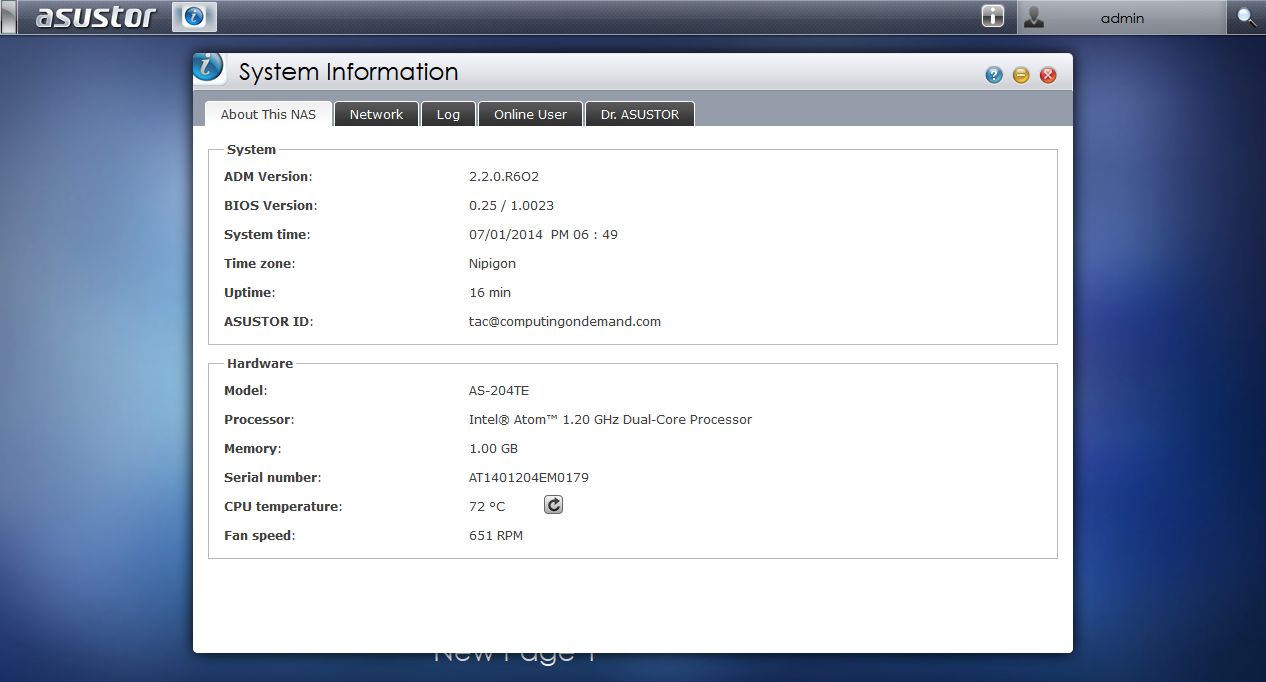This screenshot has width=1266, height=682.
Task: Click the BIOS Version label
Action: click(270, 205)
